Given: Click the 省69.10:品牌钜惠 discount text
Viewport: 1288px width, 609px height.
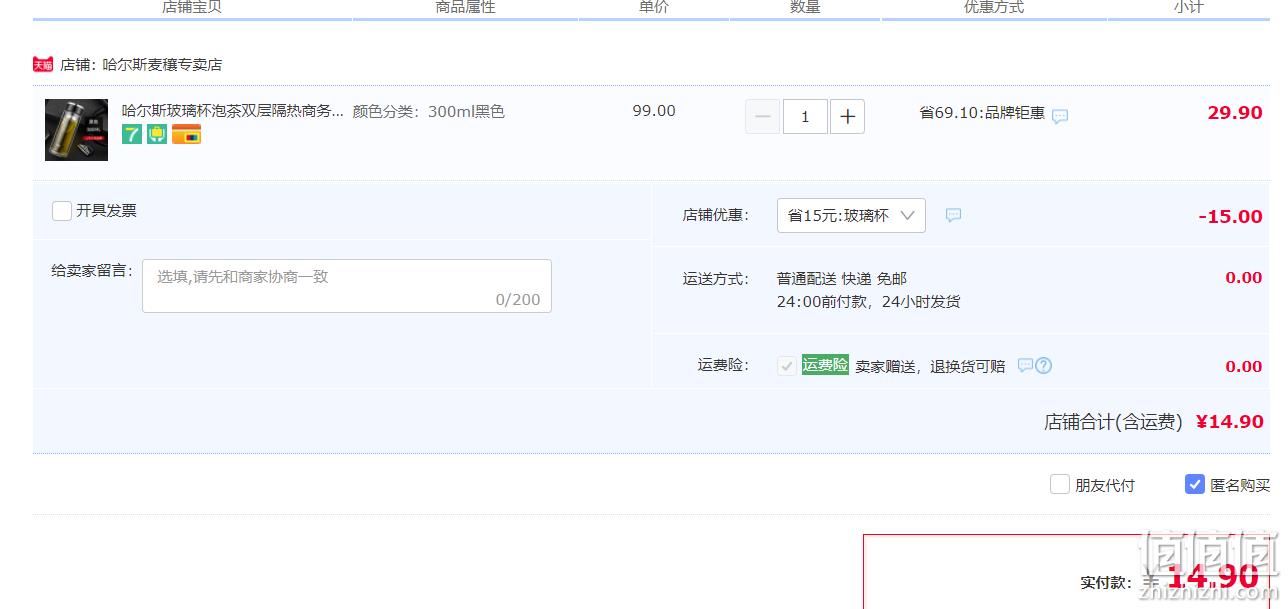Looking at the screenshot, I should click(982, 113).
